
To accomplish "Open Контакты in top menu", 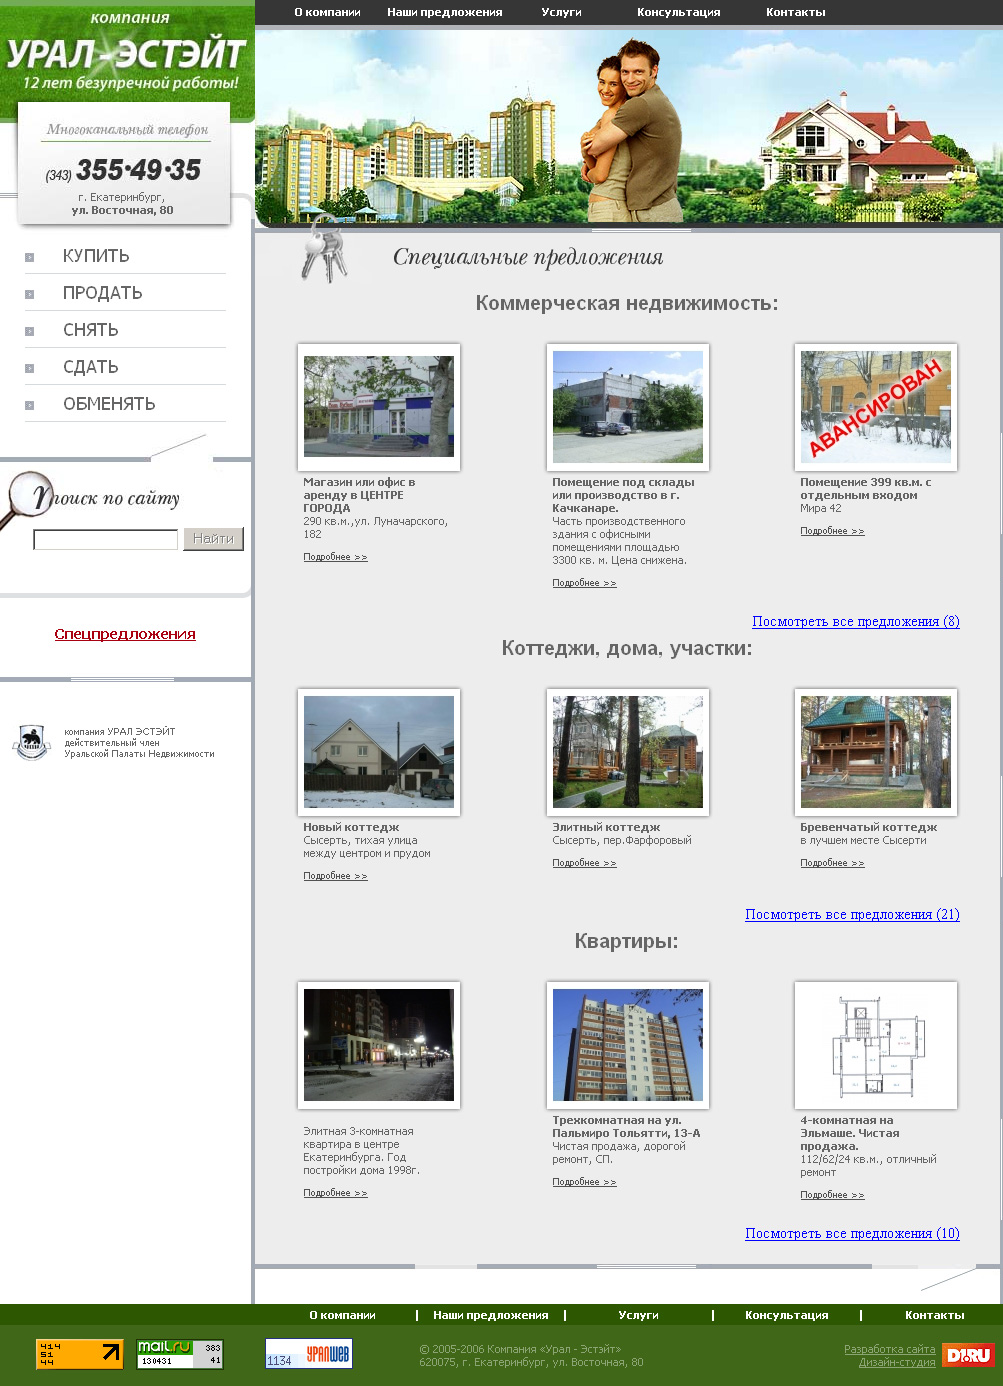I will coord(796,12).
